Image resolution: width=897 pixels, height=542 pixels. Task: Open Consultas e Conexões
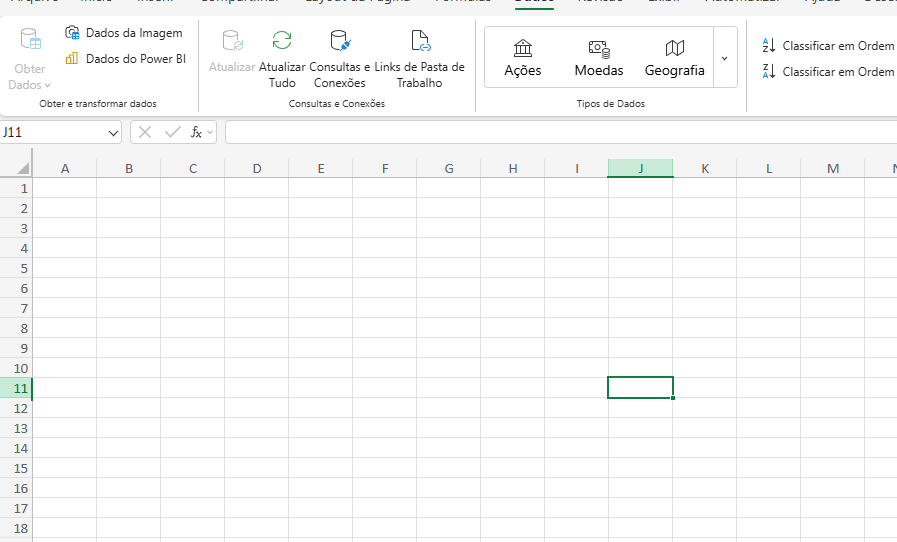(x=340, y=59)
